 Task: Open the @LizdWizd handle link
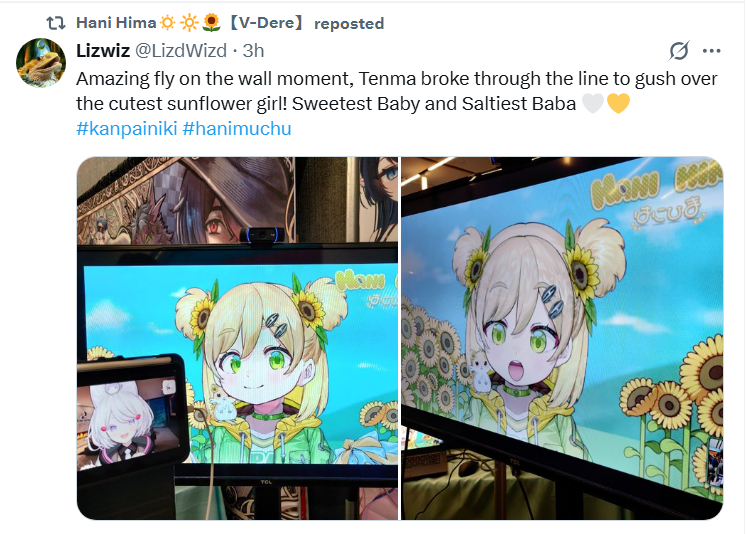[181, 50]
